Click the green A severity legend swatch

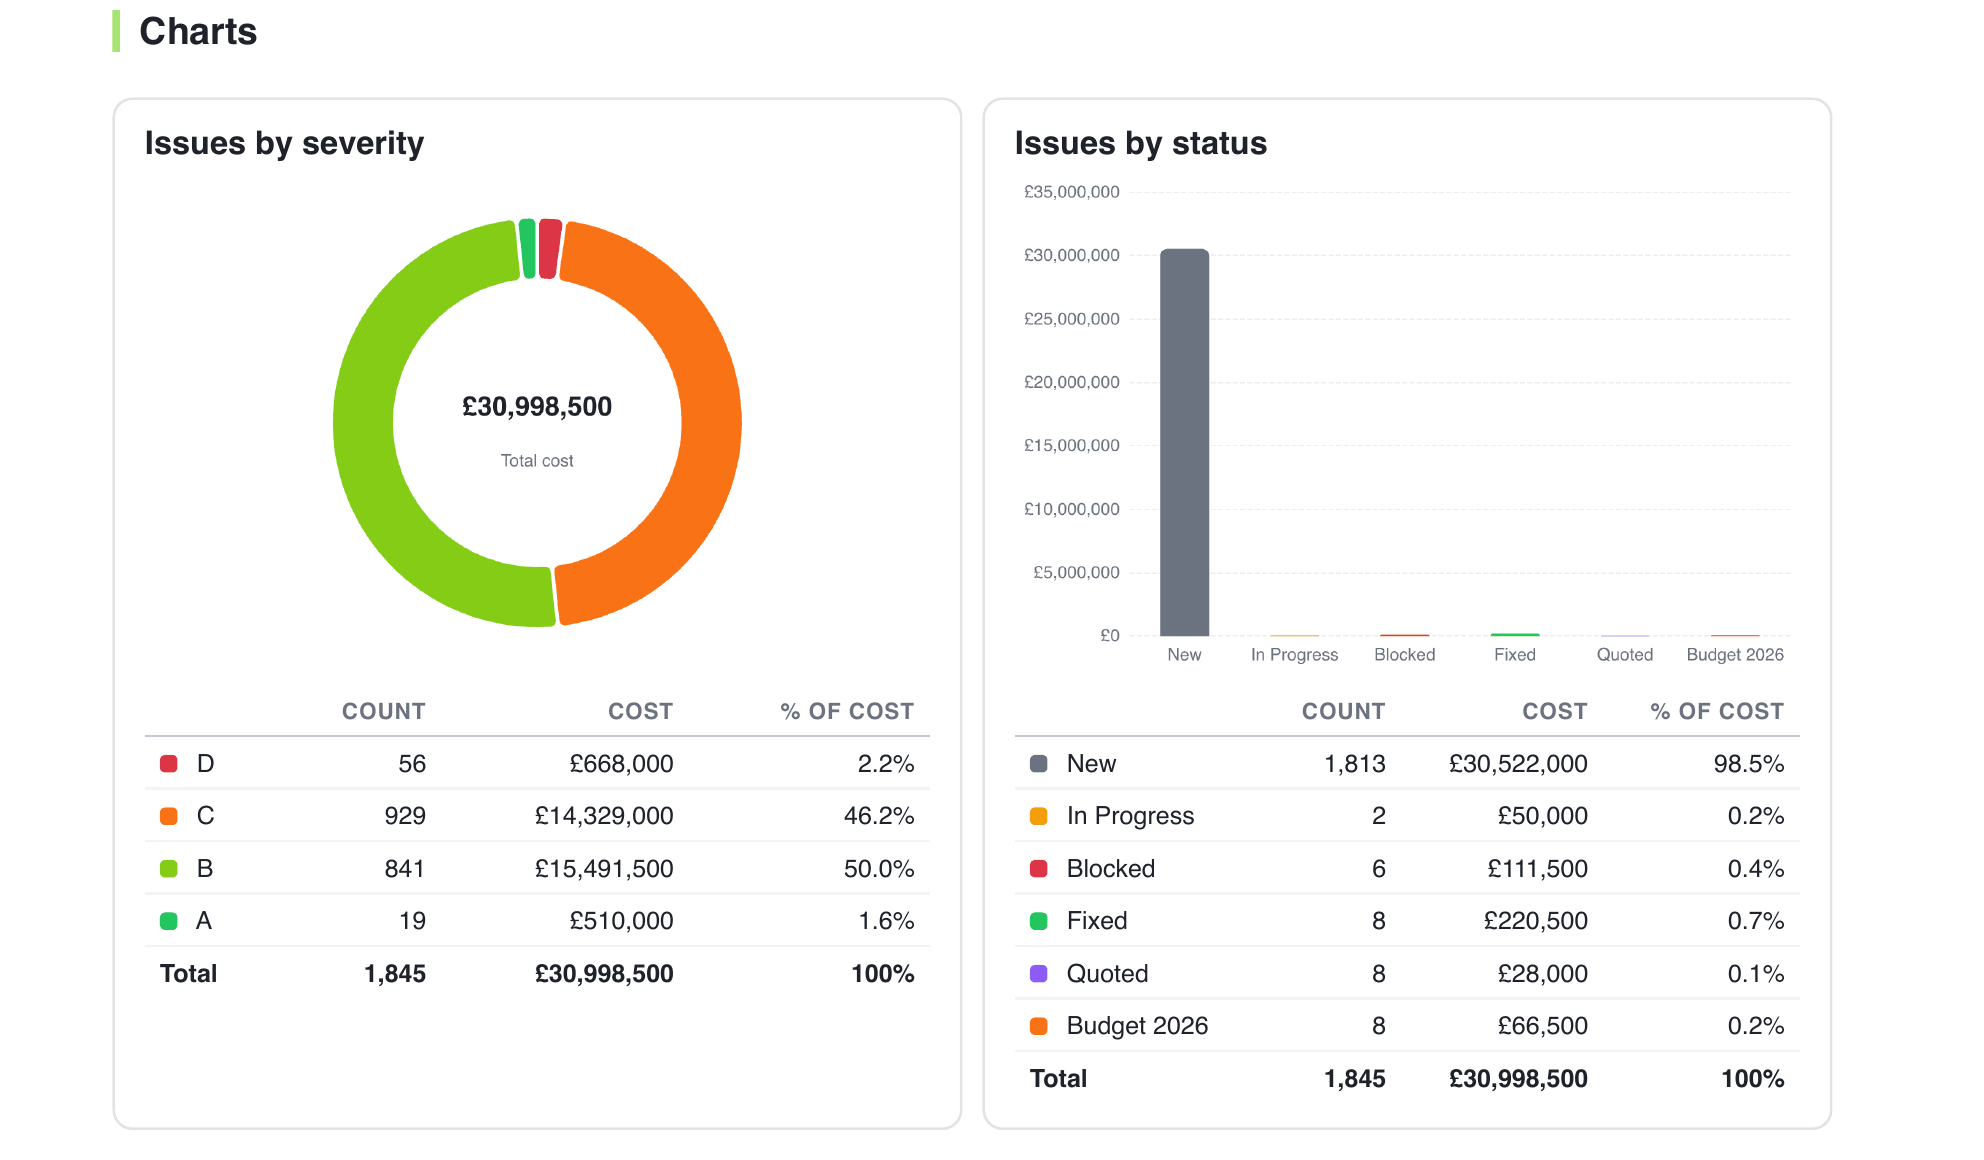[169, 921]
